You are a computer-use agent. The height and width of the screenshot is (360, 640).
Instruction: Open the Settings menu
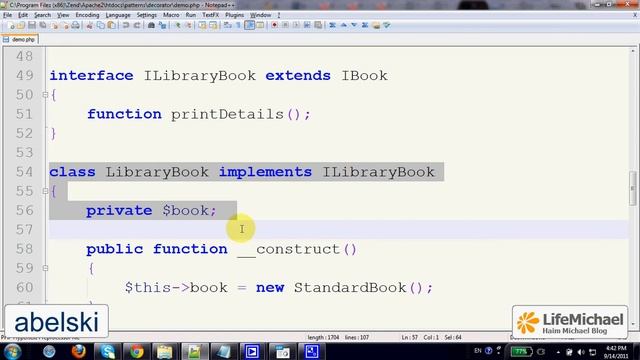click(147, 15)
